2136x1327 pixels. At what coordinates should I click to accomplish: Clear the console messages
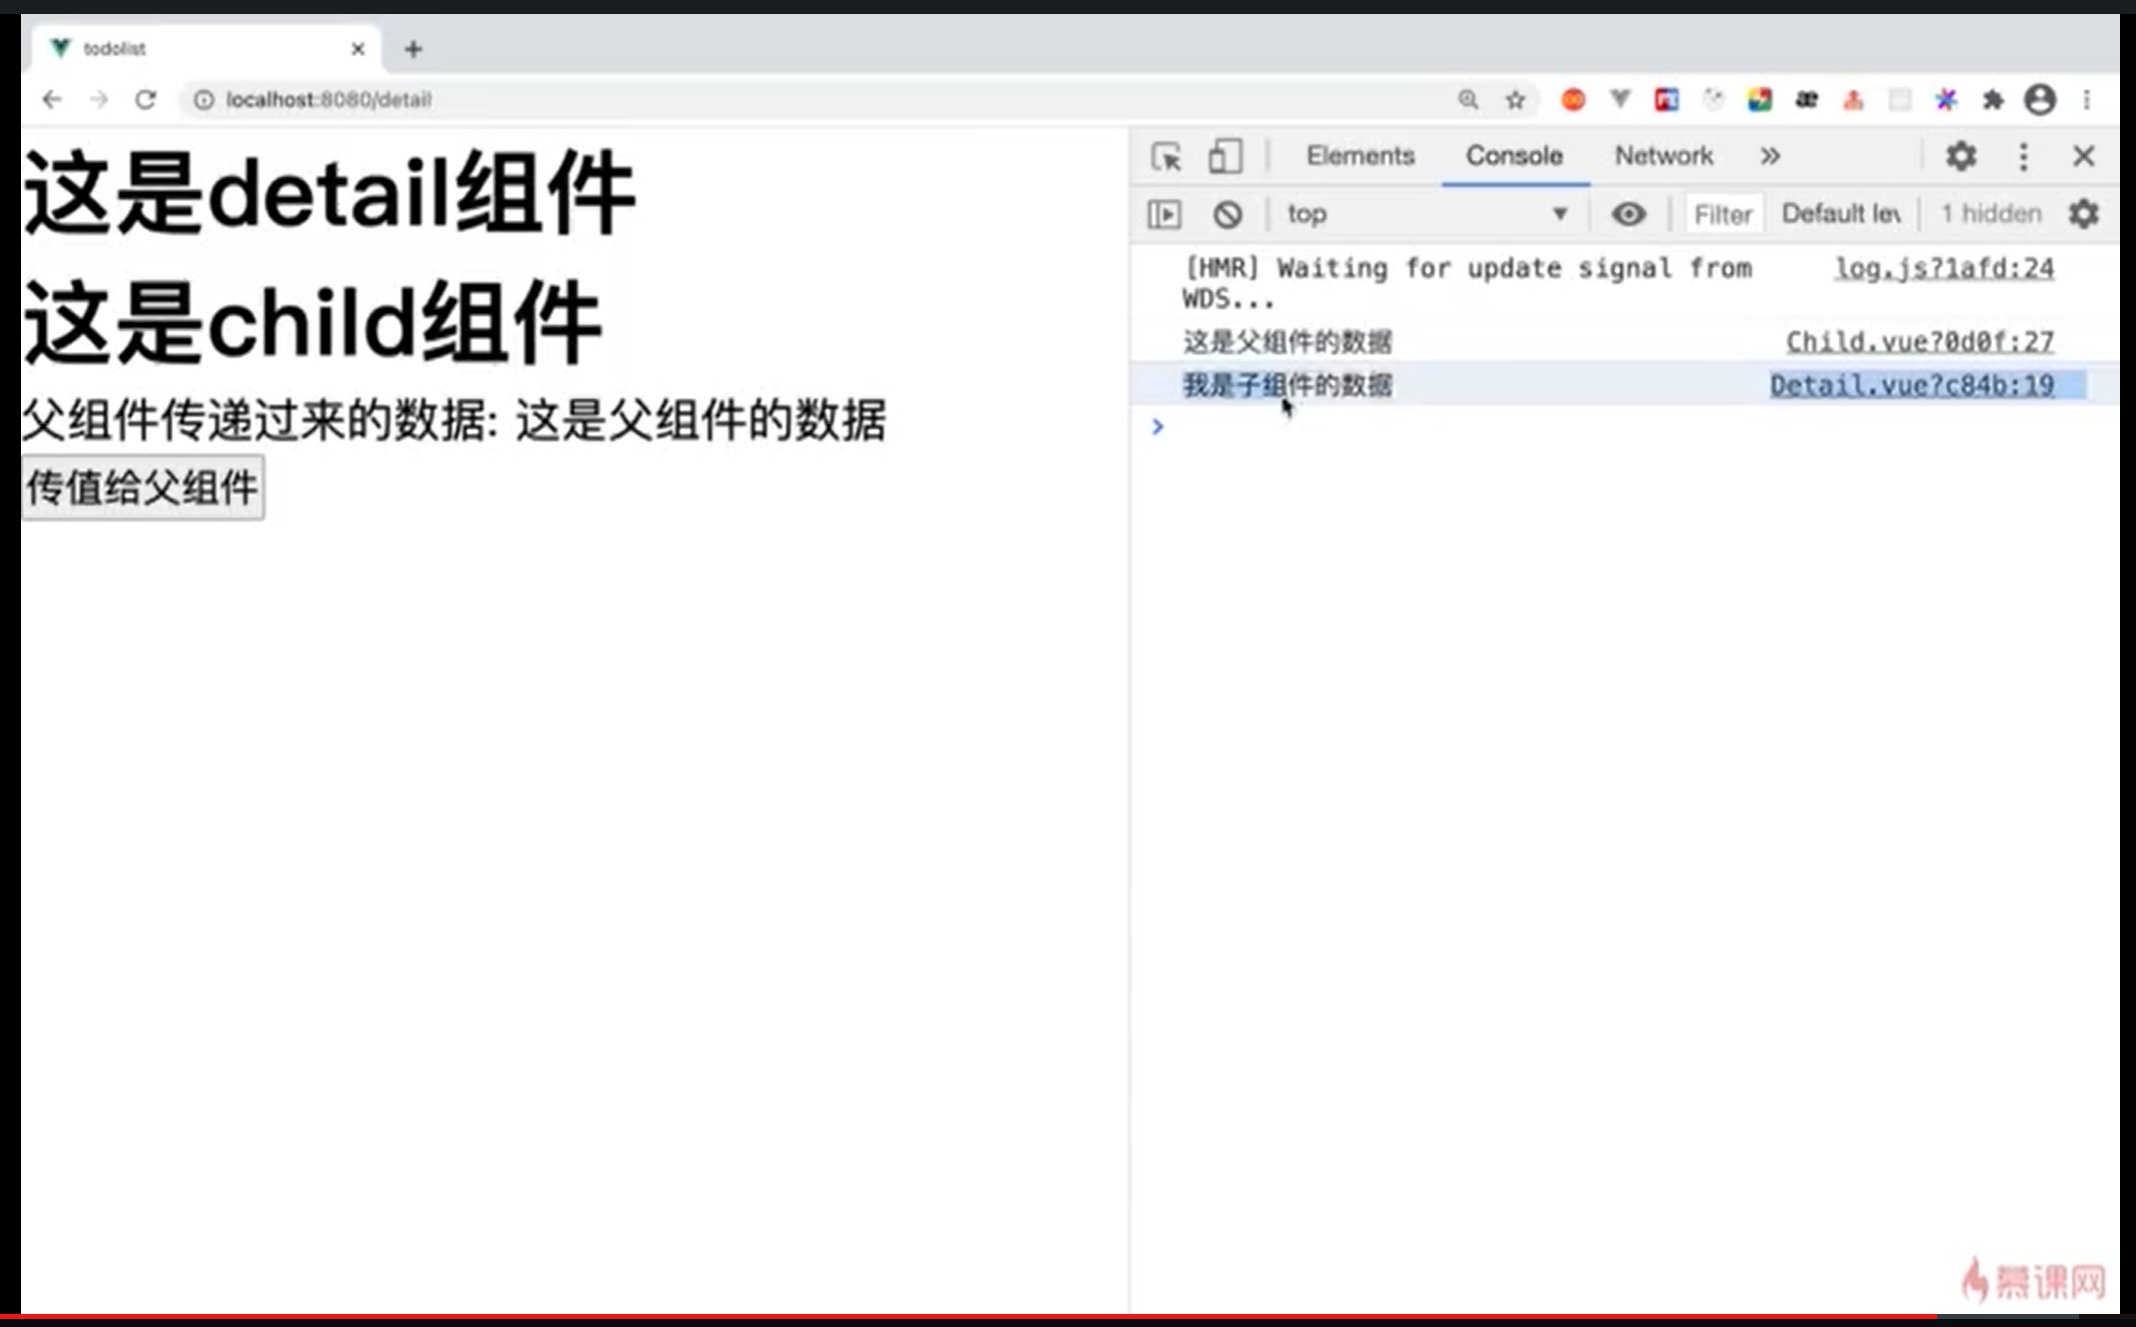click(1228, 214)
